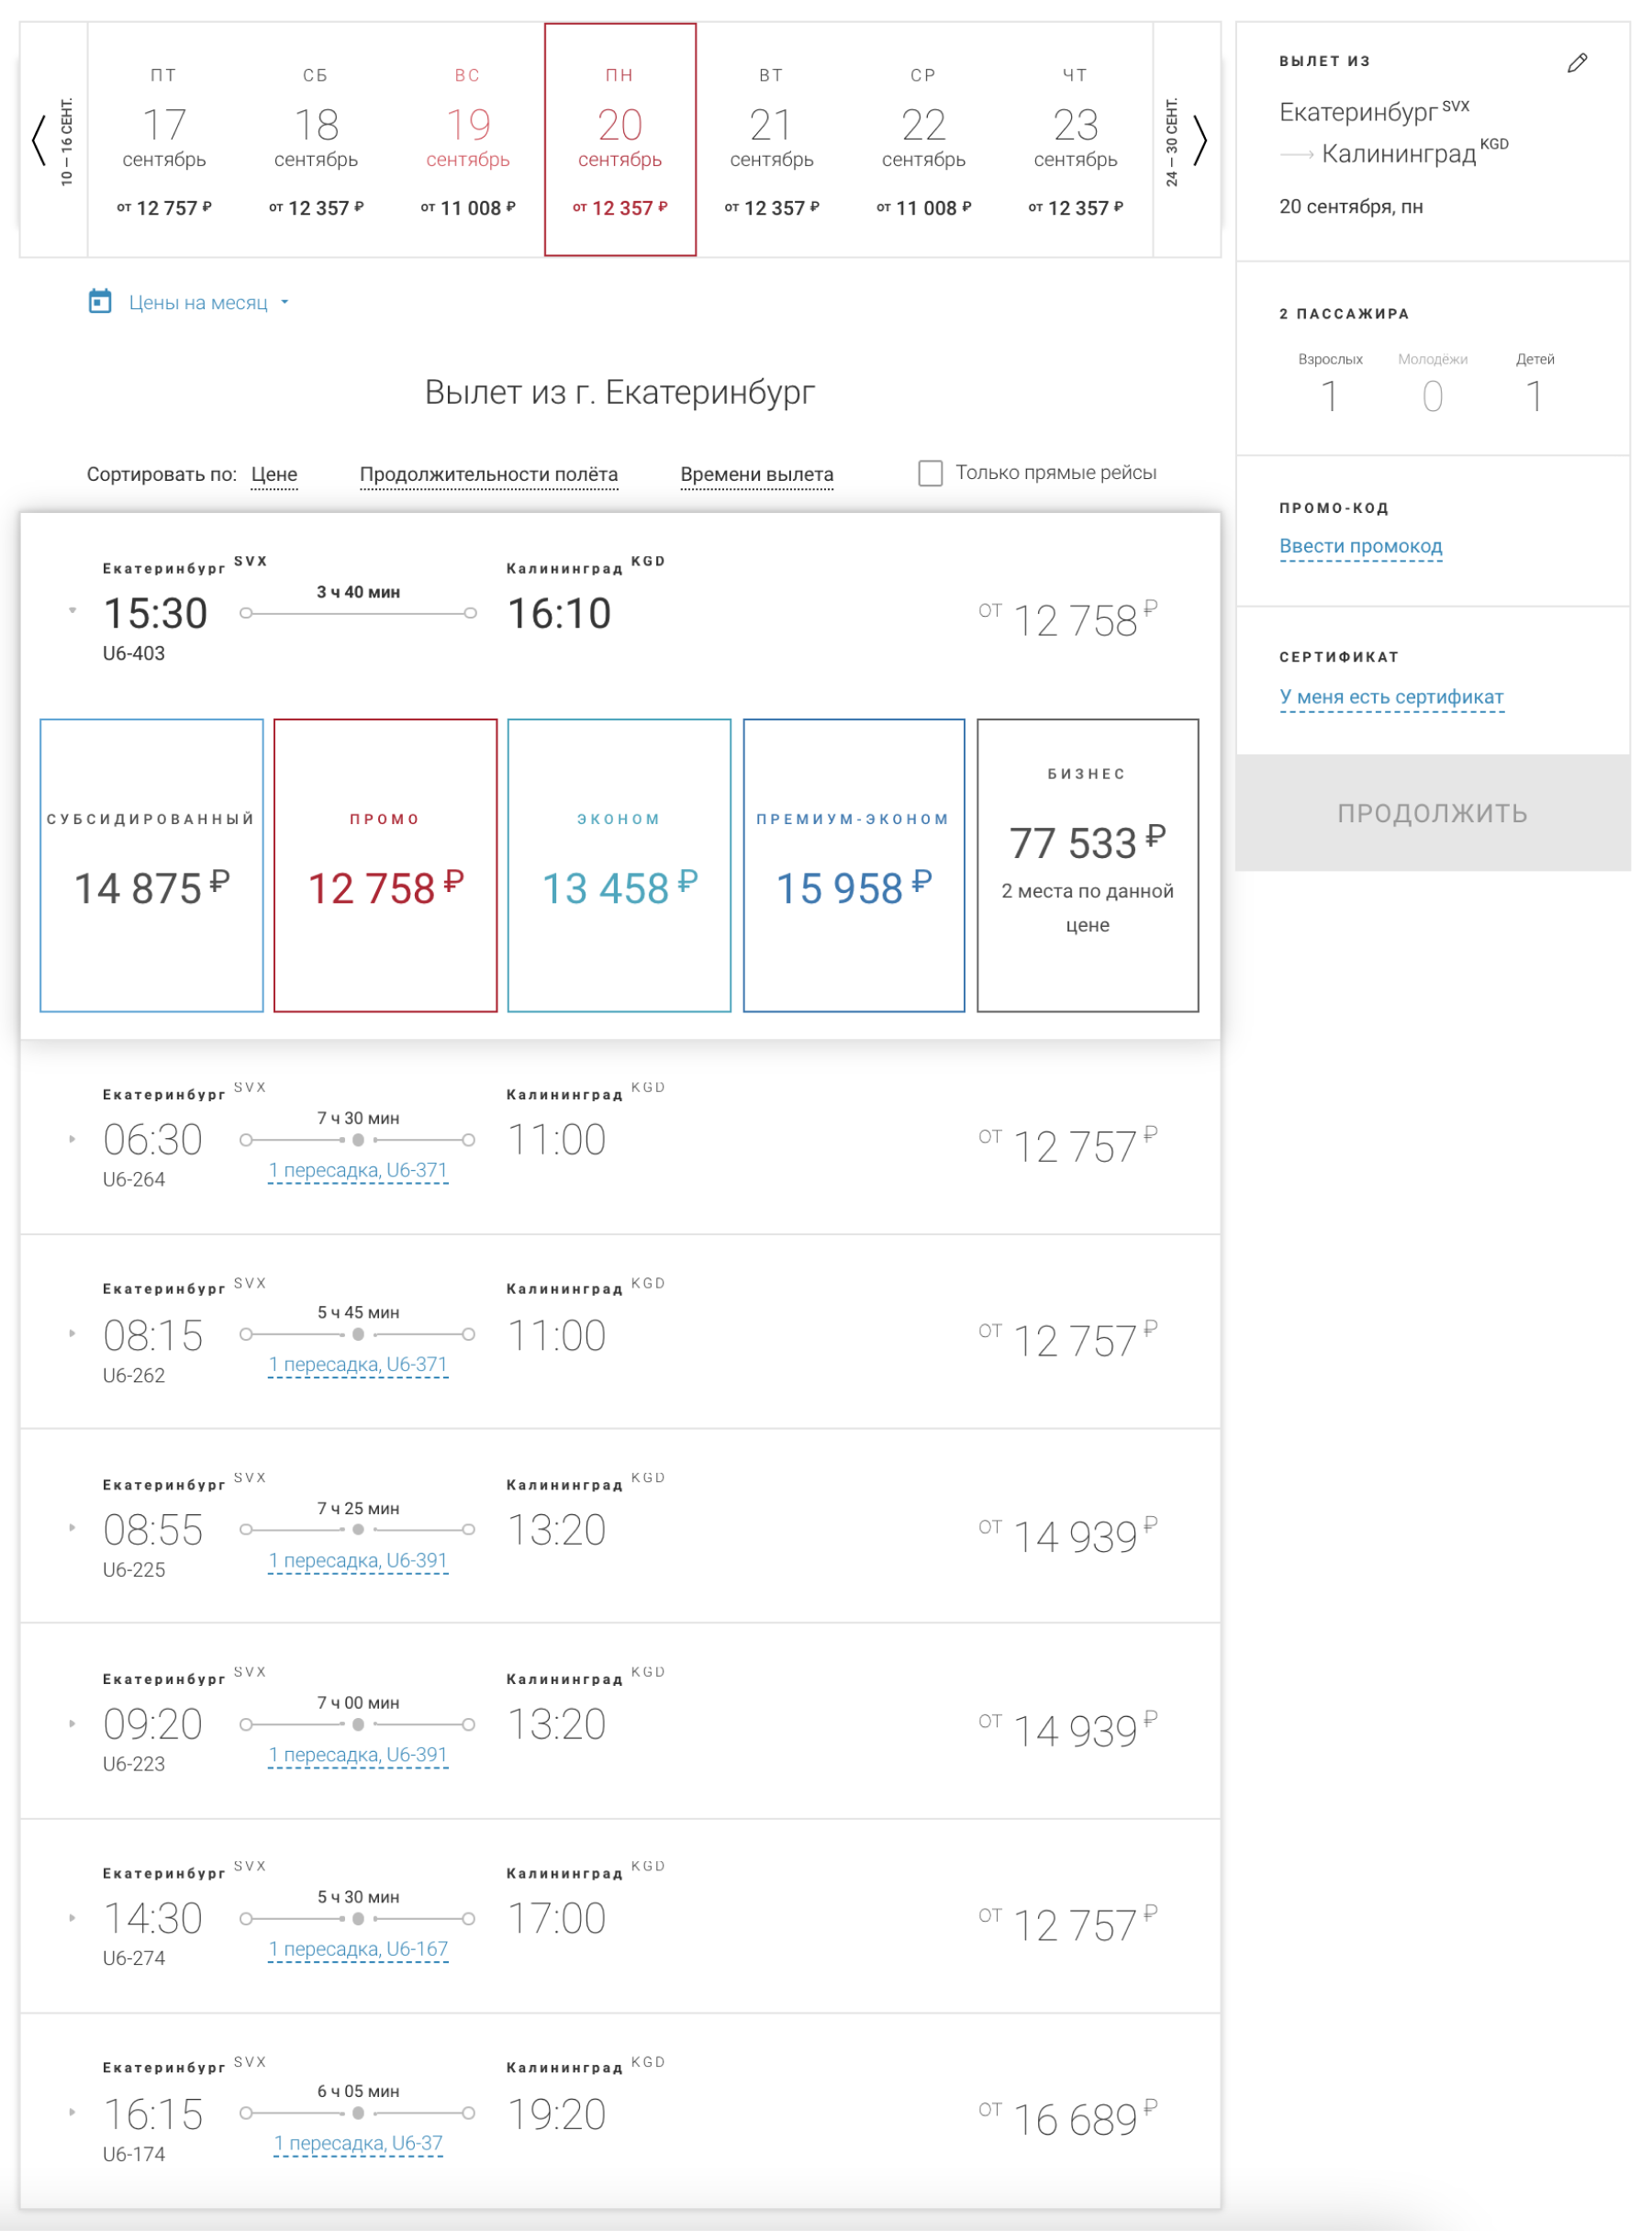
Task: Open transfer details for U6-225 flight
Action: point(358,1561)
